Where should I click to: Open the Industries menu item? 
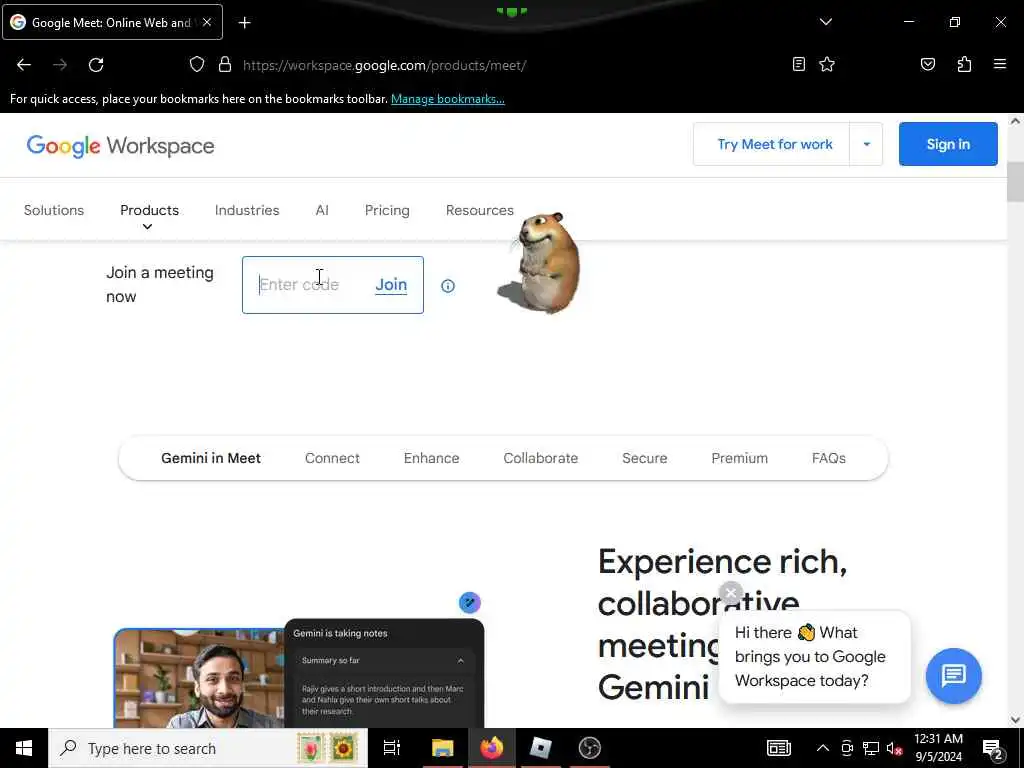coord(247,210)
